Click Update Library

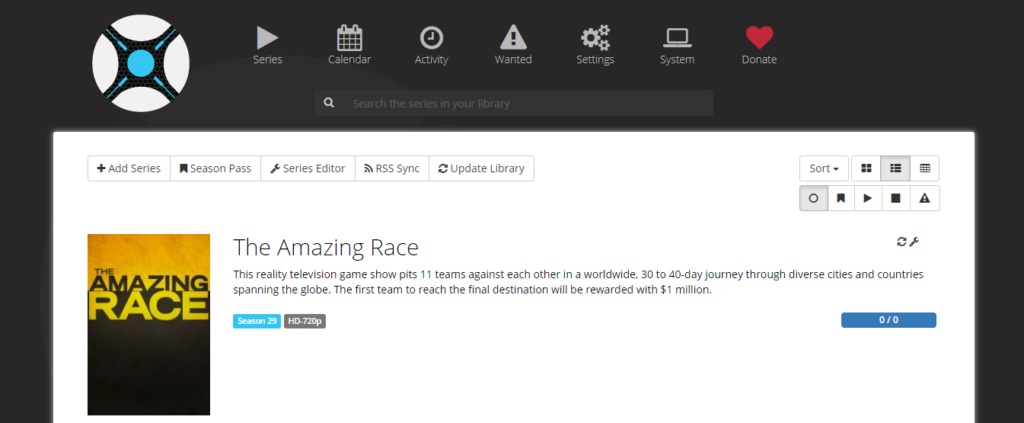click(481, 168)
